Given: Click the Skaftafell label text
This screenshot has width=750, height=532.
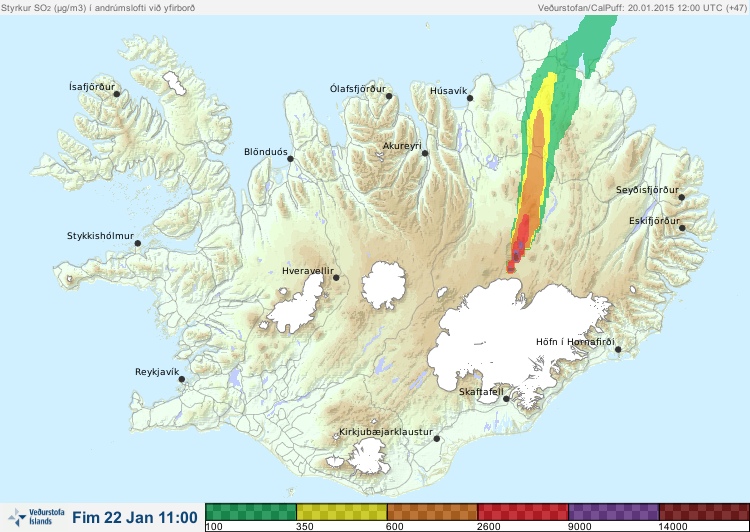Looking at the screenshot, I should 481,392.
